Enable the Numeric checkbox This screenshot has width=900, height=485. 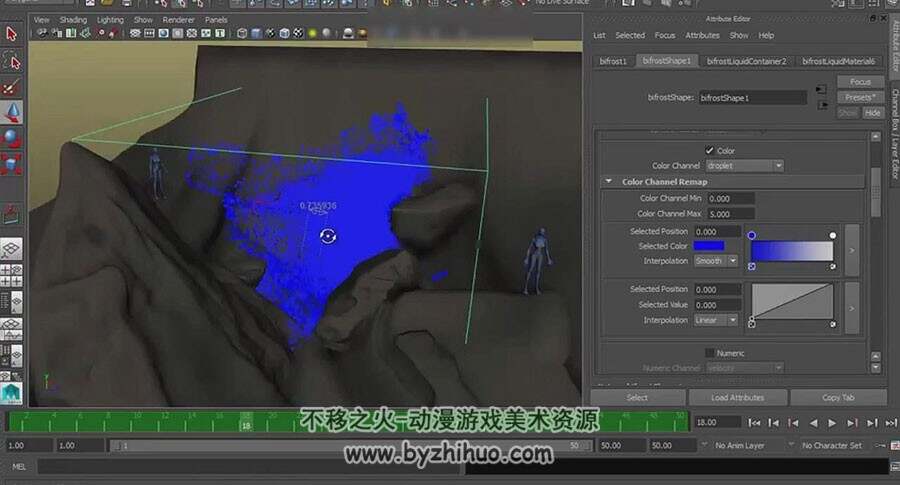[x=709, y=352]
